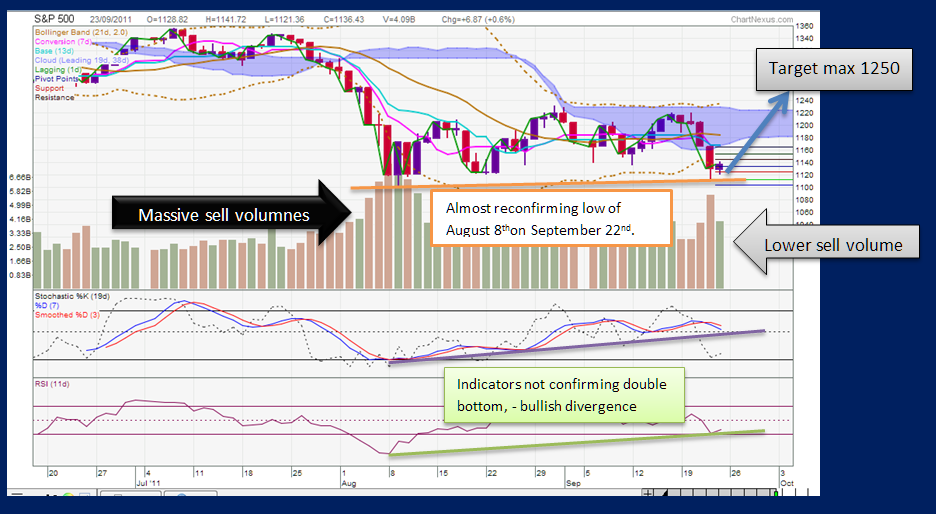
Task: Select Support legend entry
Action: tap(49, 88)
